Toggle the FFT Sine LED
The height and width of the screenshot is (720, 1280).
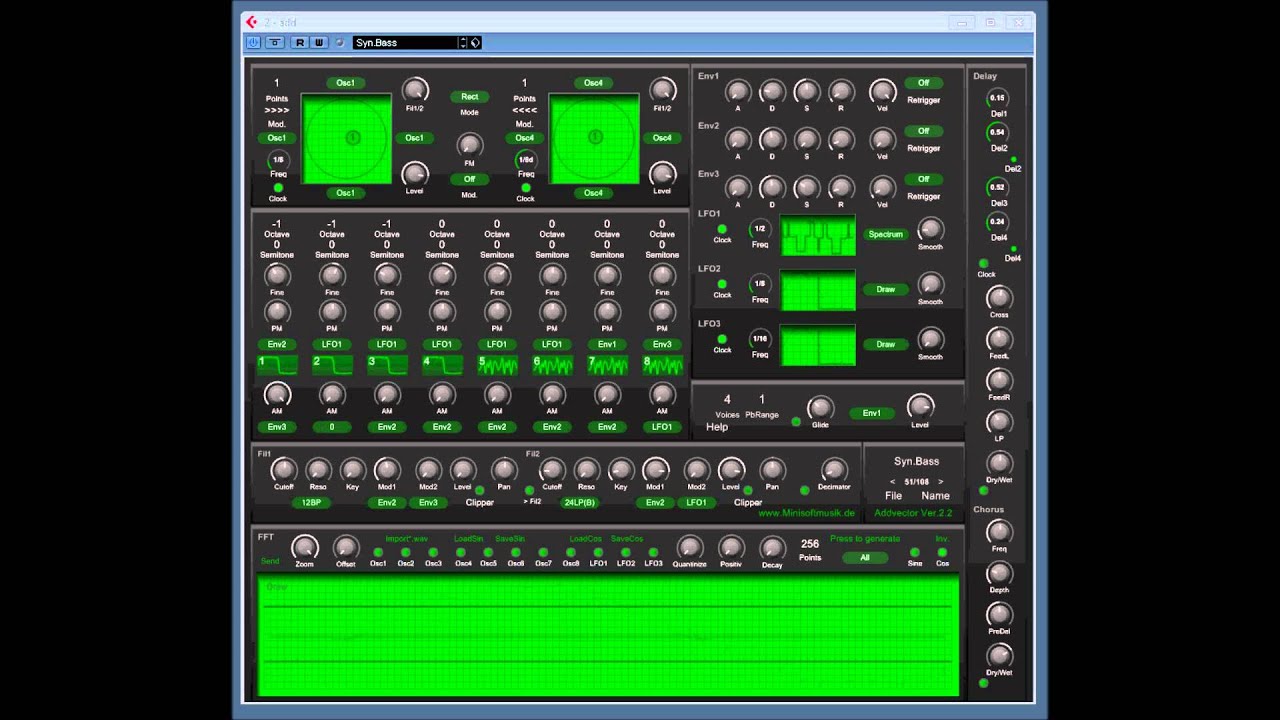click(x=914, y=551)
